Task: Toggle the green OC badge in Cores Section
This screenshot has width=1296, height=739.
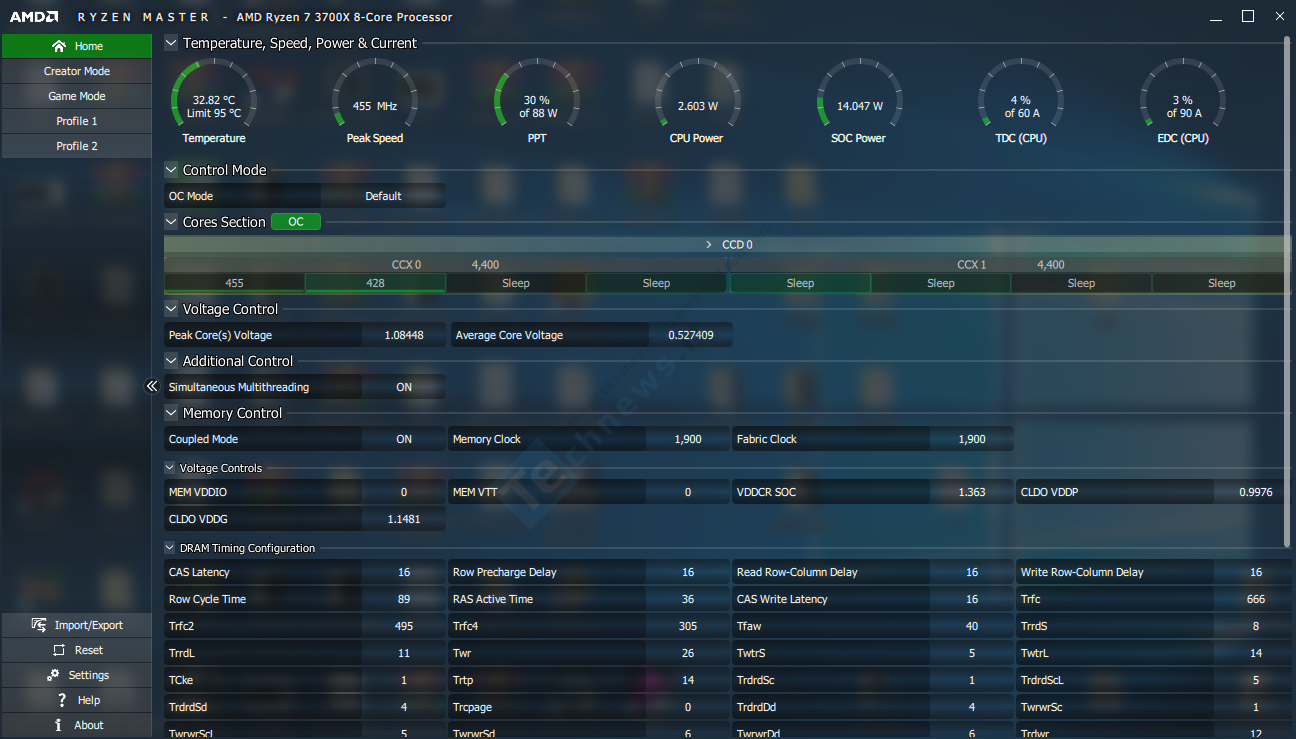Action: pyautogui.click(x=296, y=222)
